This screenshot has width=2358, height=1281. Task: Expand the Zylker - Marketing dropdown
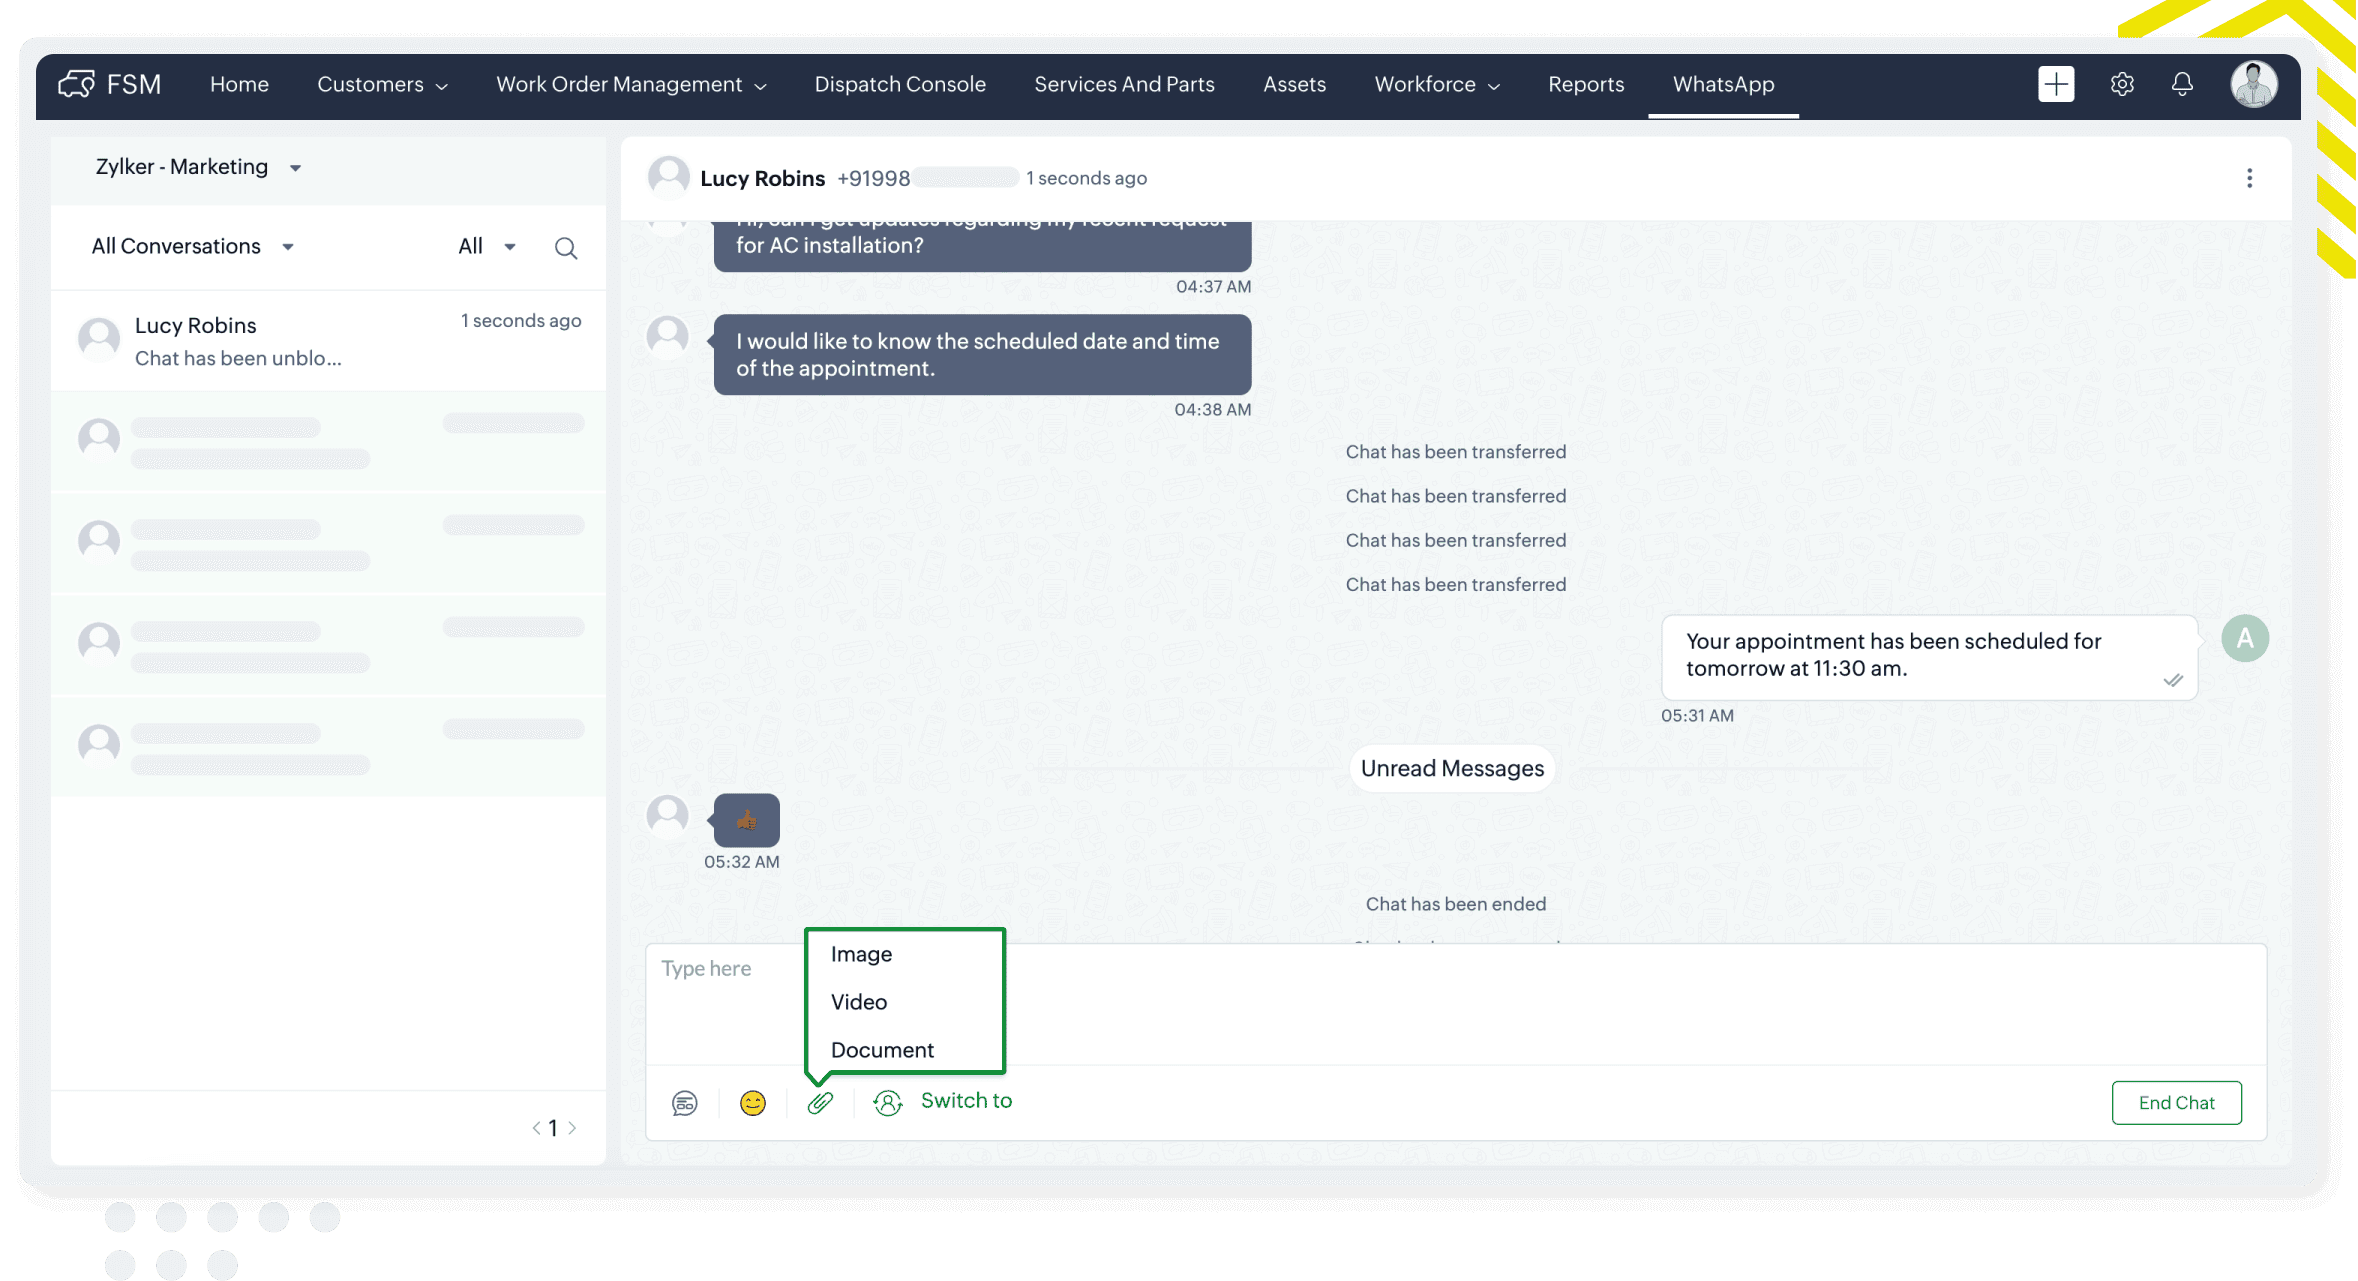pos(198,167)
